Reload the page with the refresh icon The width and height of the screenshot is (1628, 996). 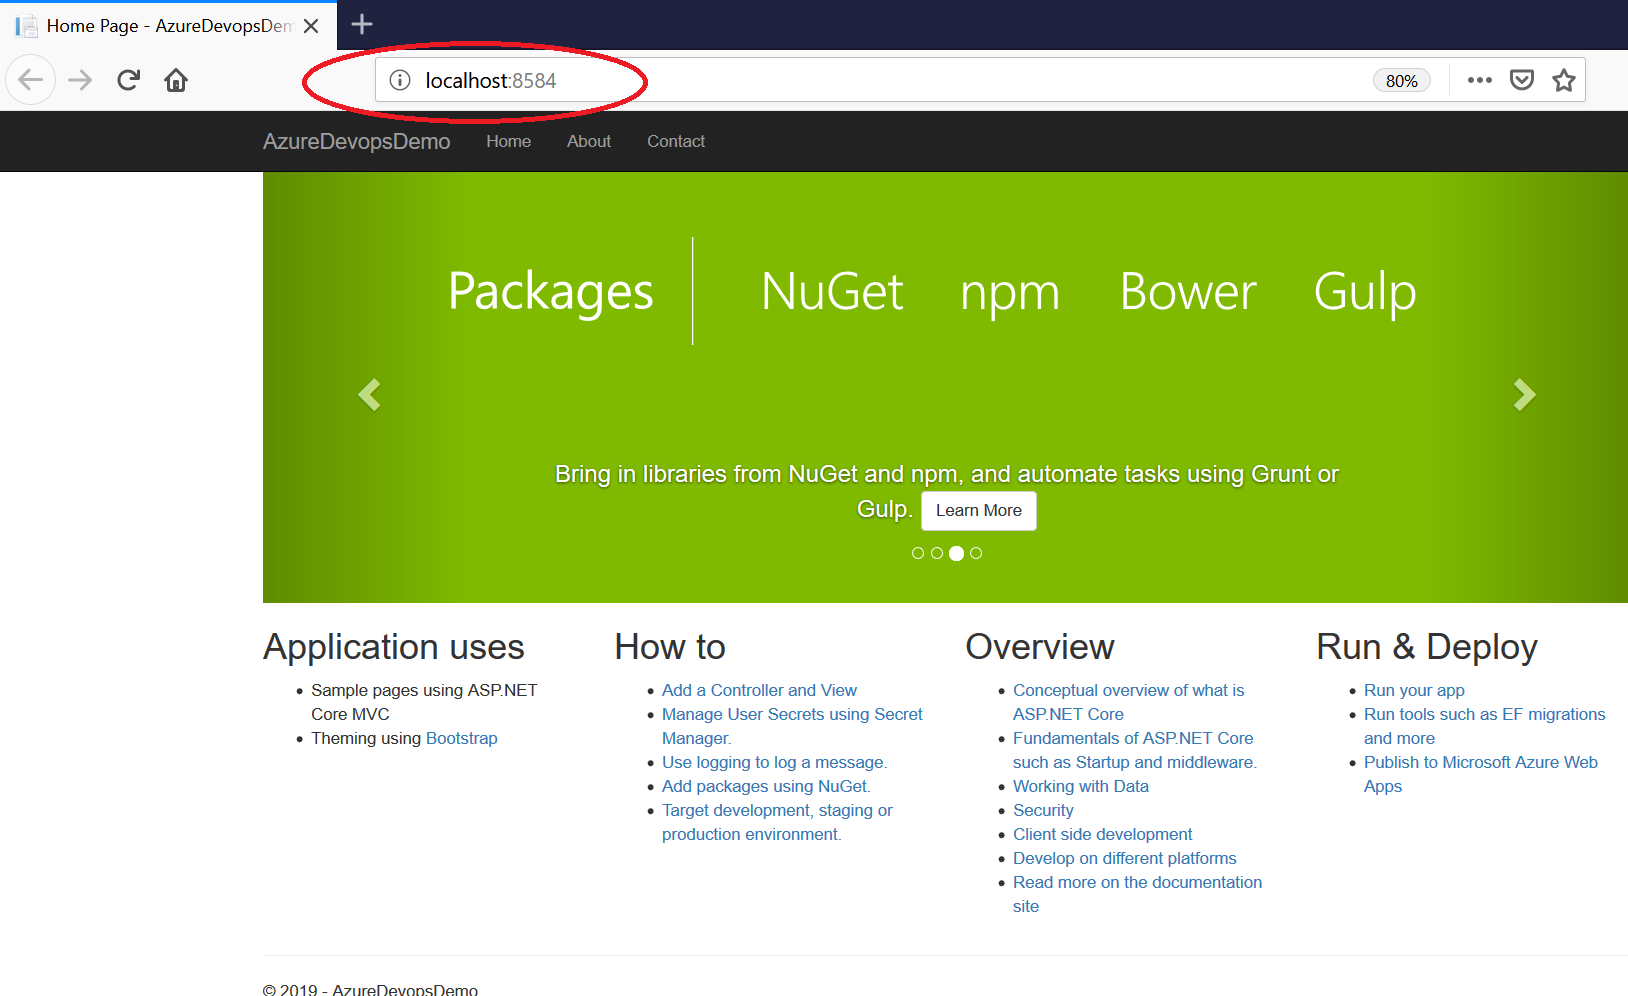128,80
